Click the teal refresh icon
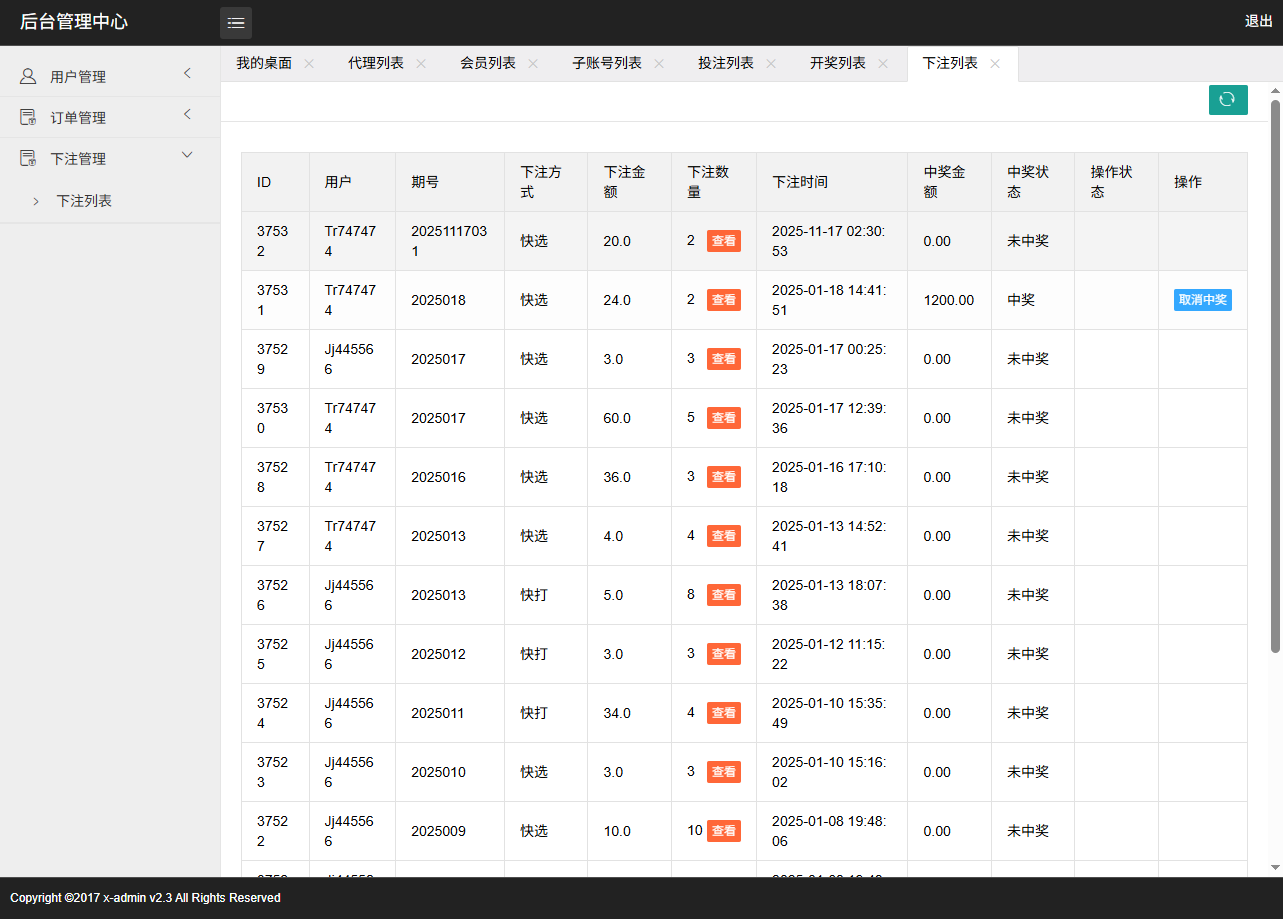The height and width of the screenshot is (919, 1283). click(1228, 100)
